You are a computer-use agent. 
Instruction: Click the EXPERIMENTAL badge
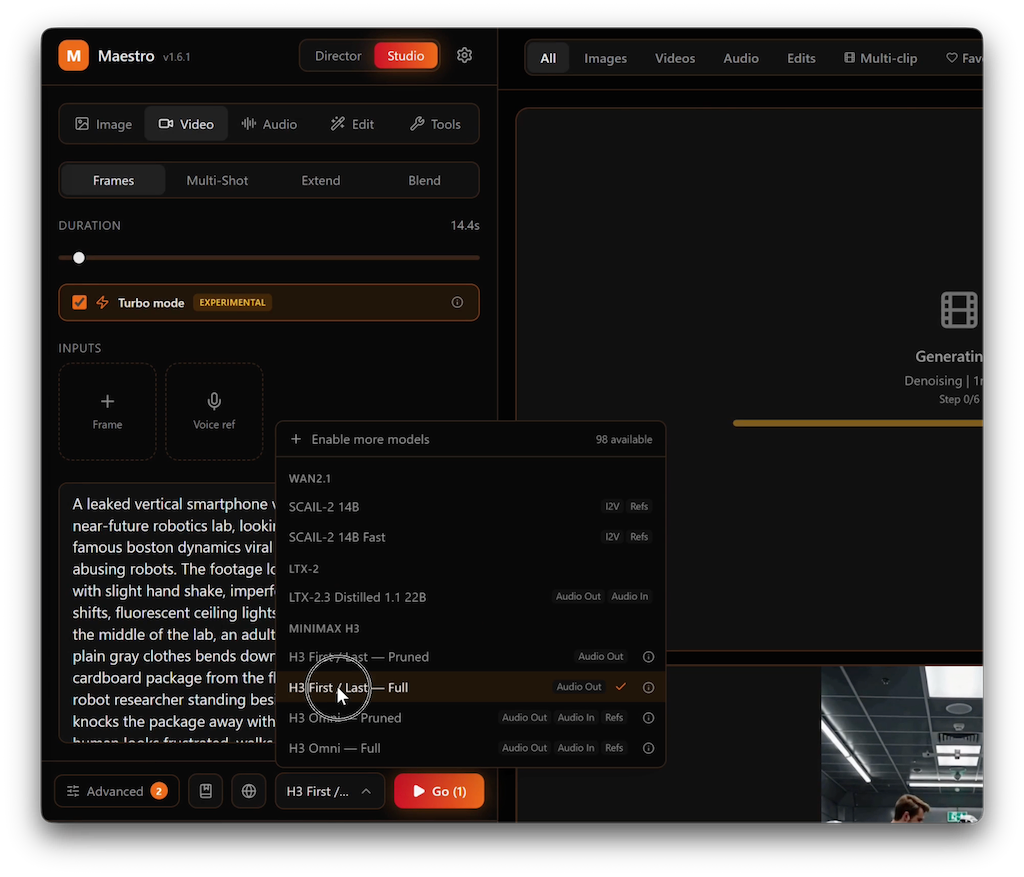(x=232, y=302)
